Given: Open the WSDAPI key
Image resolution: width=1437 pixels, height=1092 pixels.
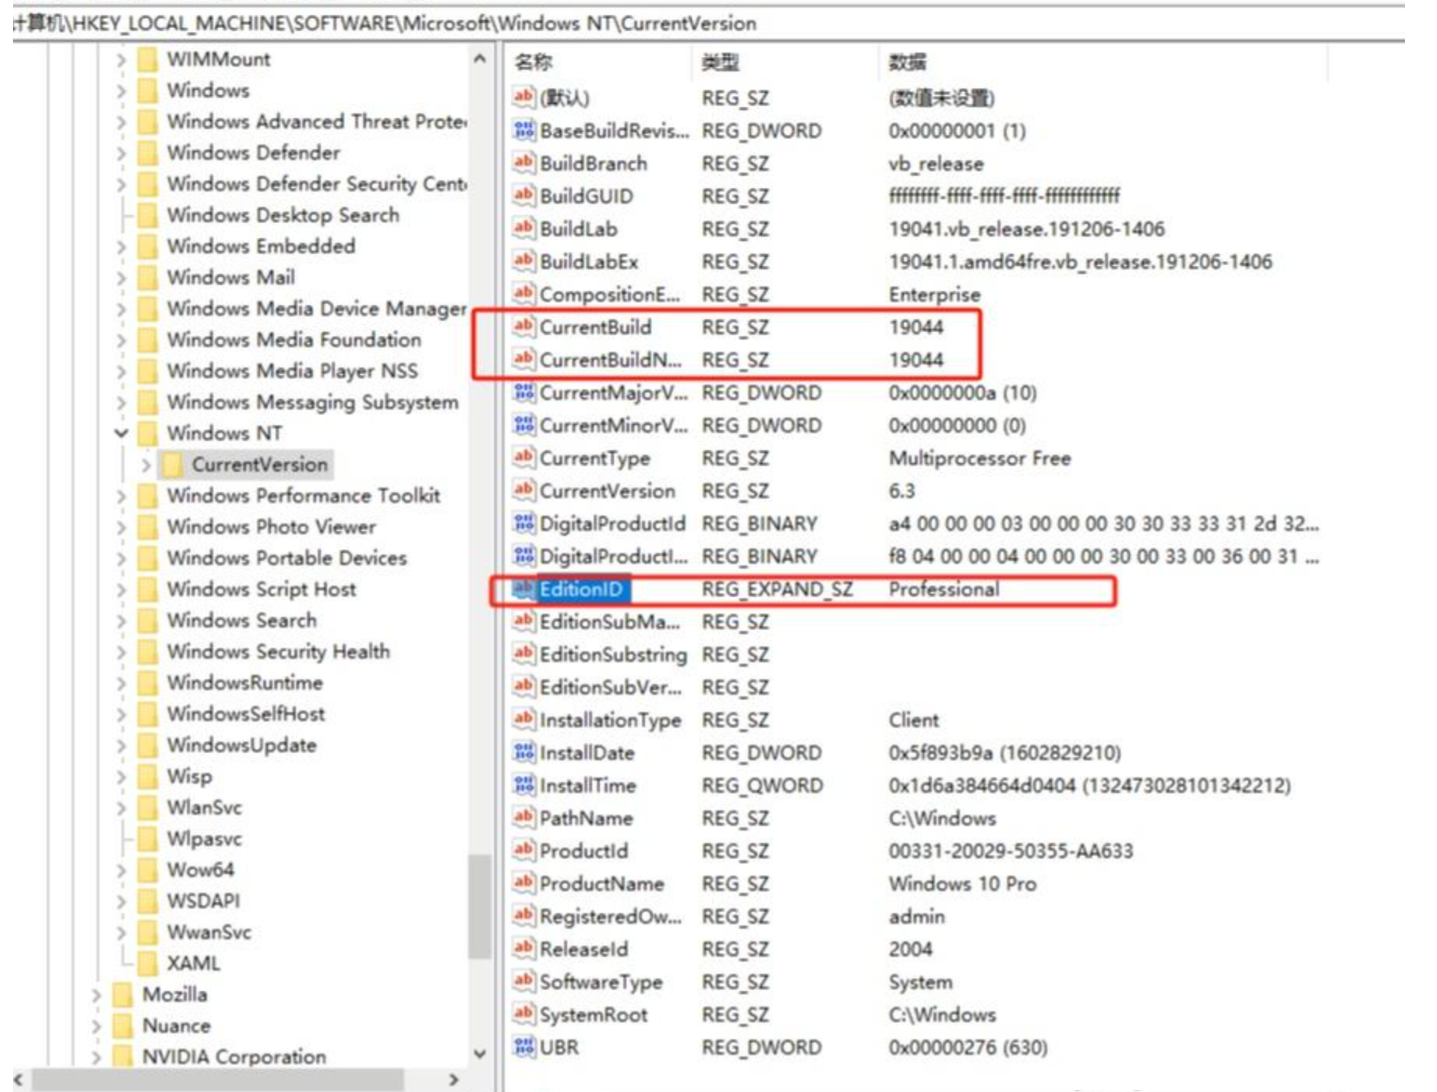Looking at the screenshot, I should (203, 901).
